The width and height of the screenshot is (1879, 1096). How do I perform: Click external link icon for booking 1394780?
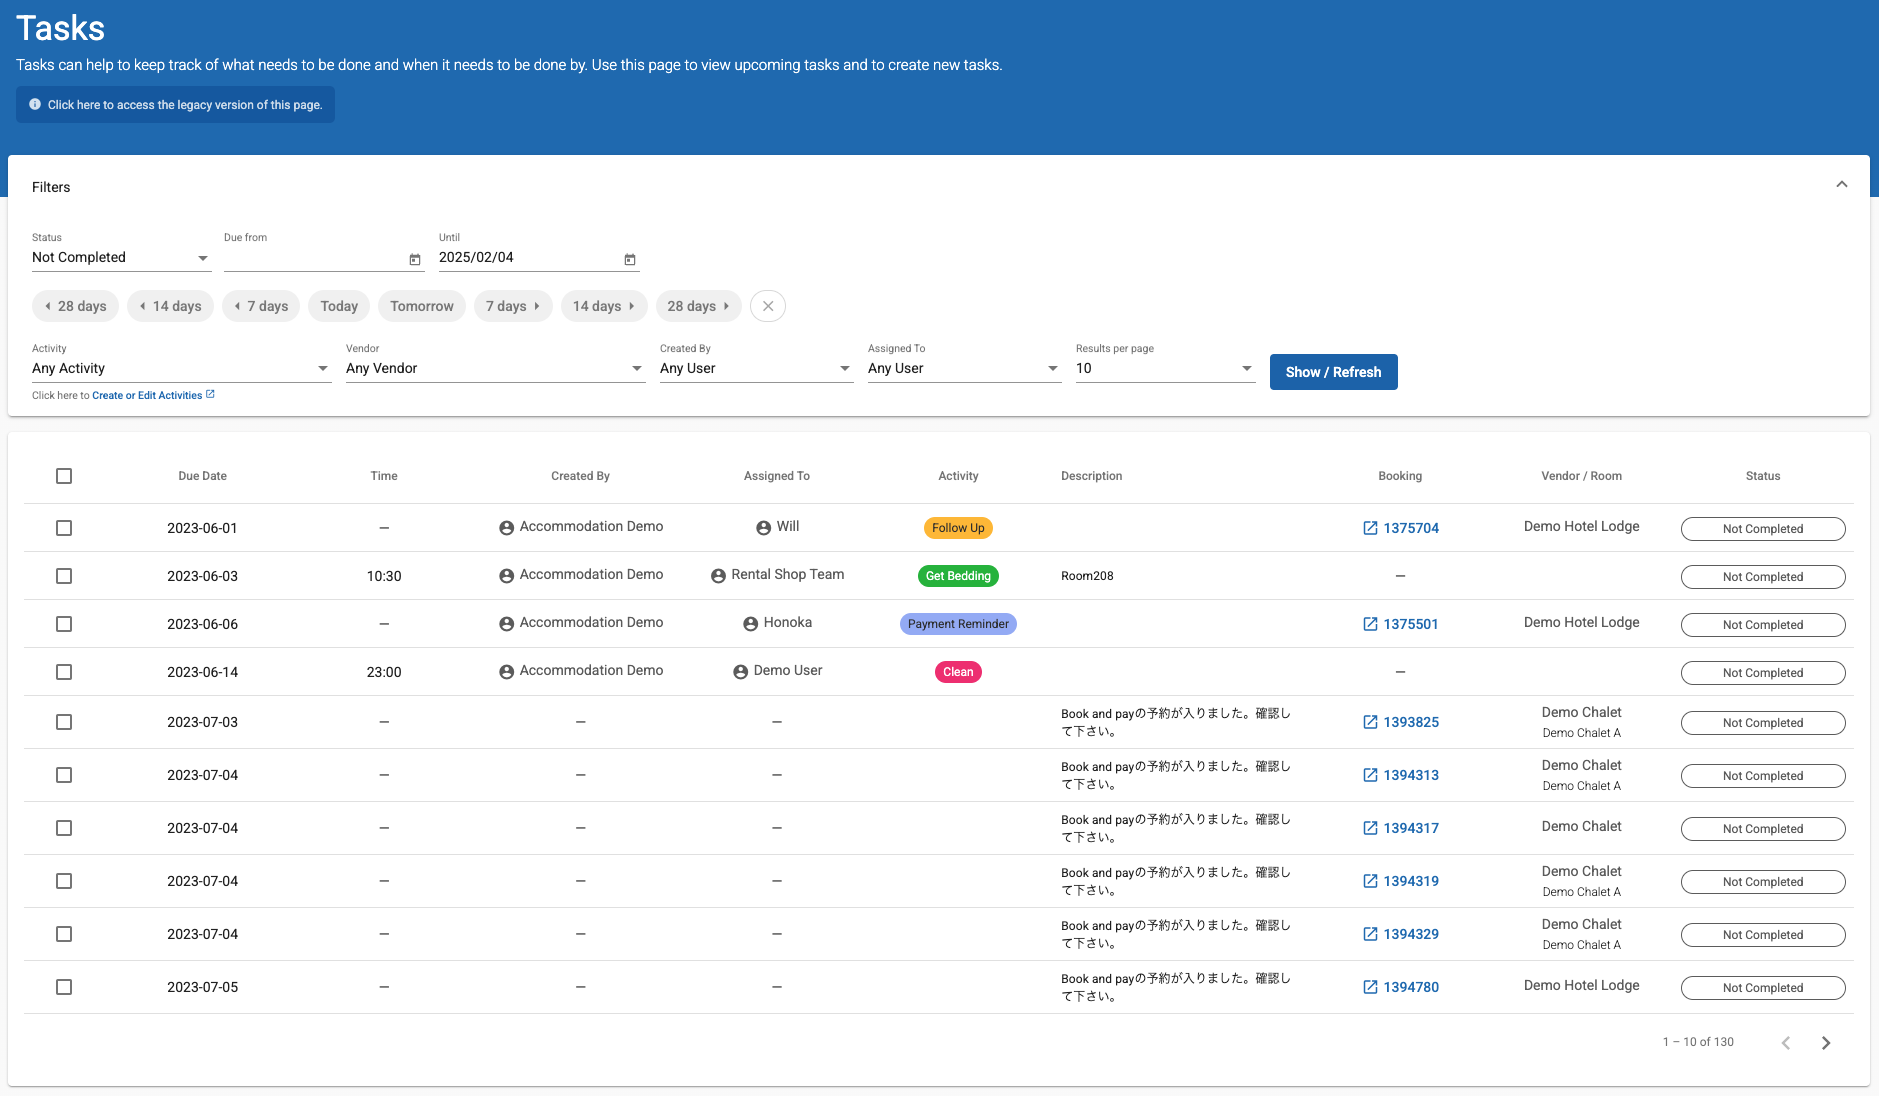[1370, 987]
